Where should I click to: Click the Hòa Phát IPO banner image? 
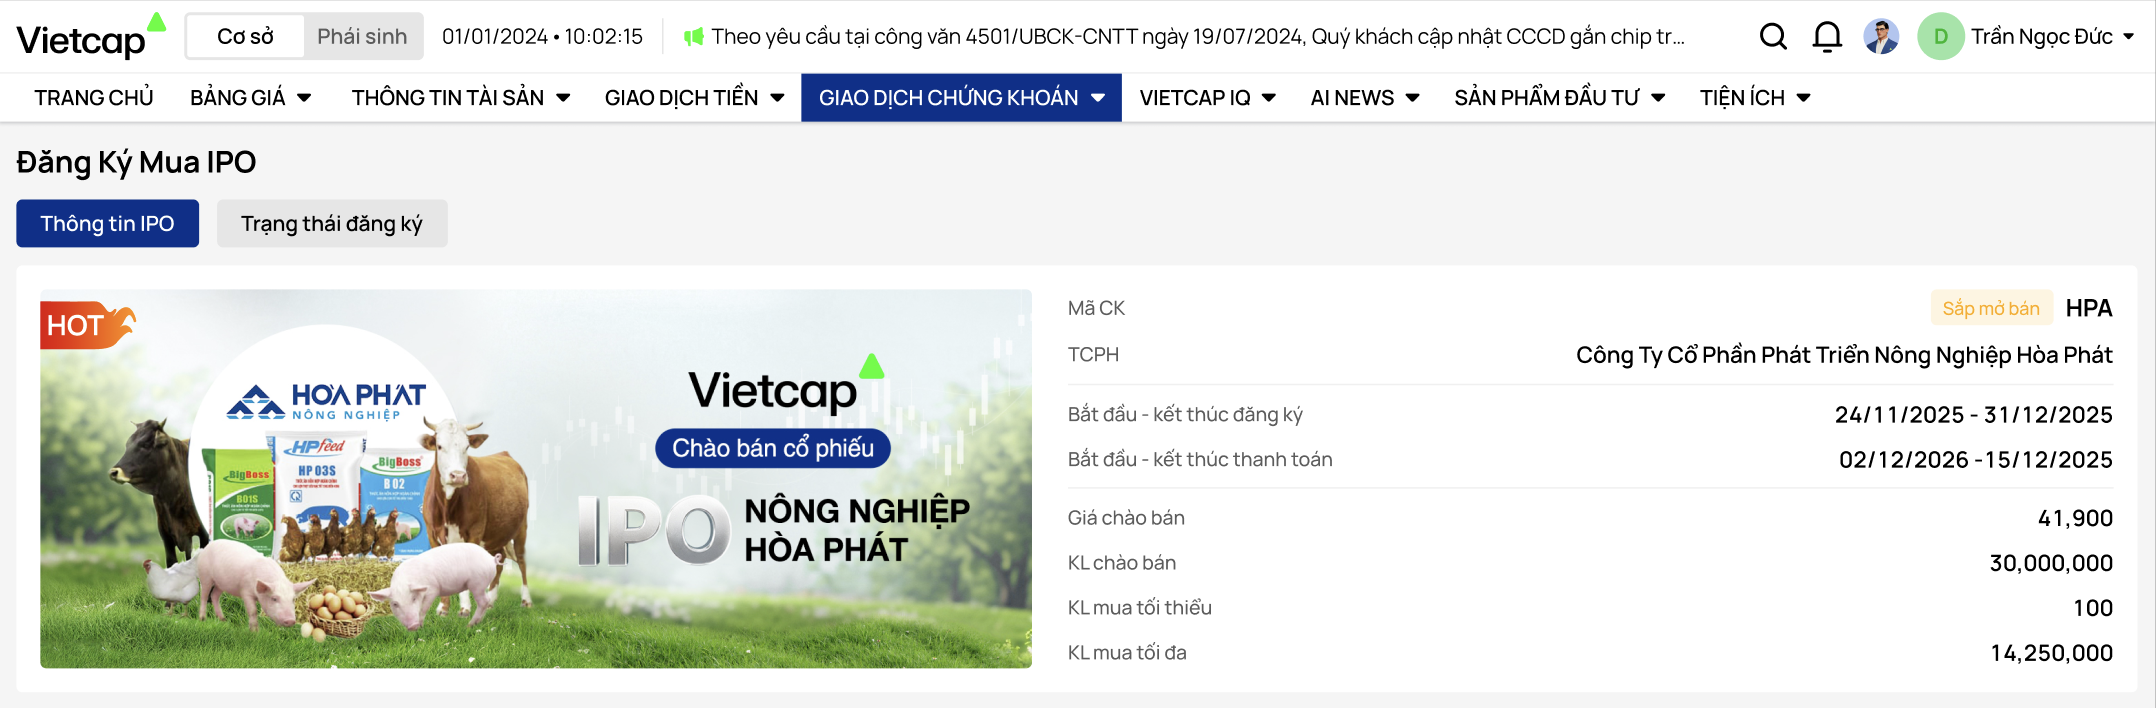point(536,479)
